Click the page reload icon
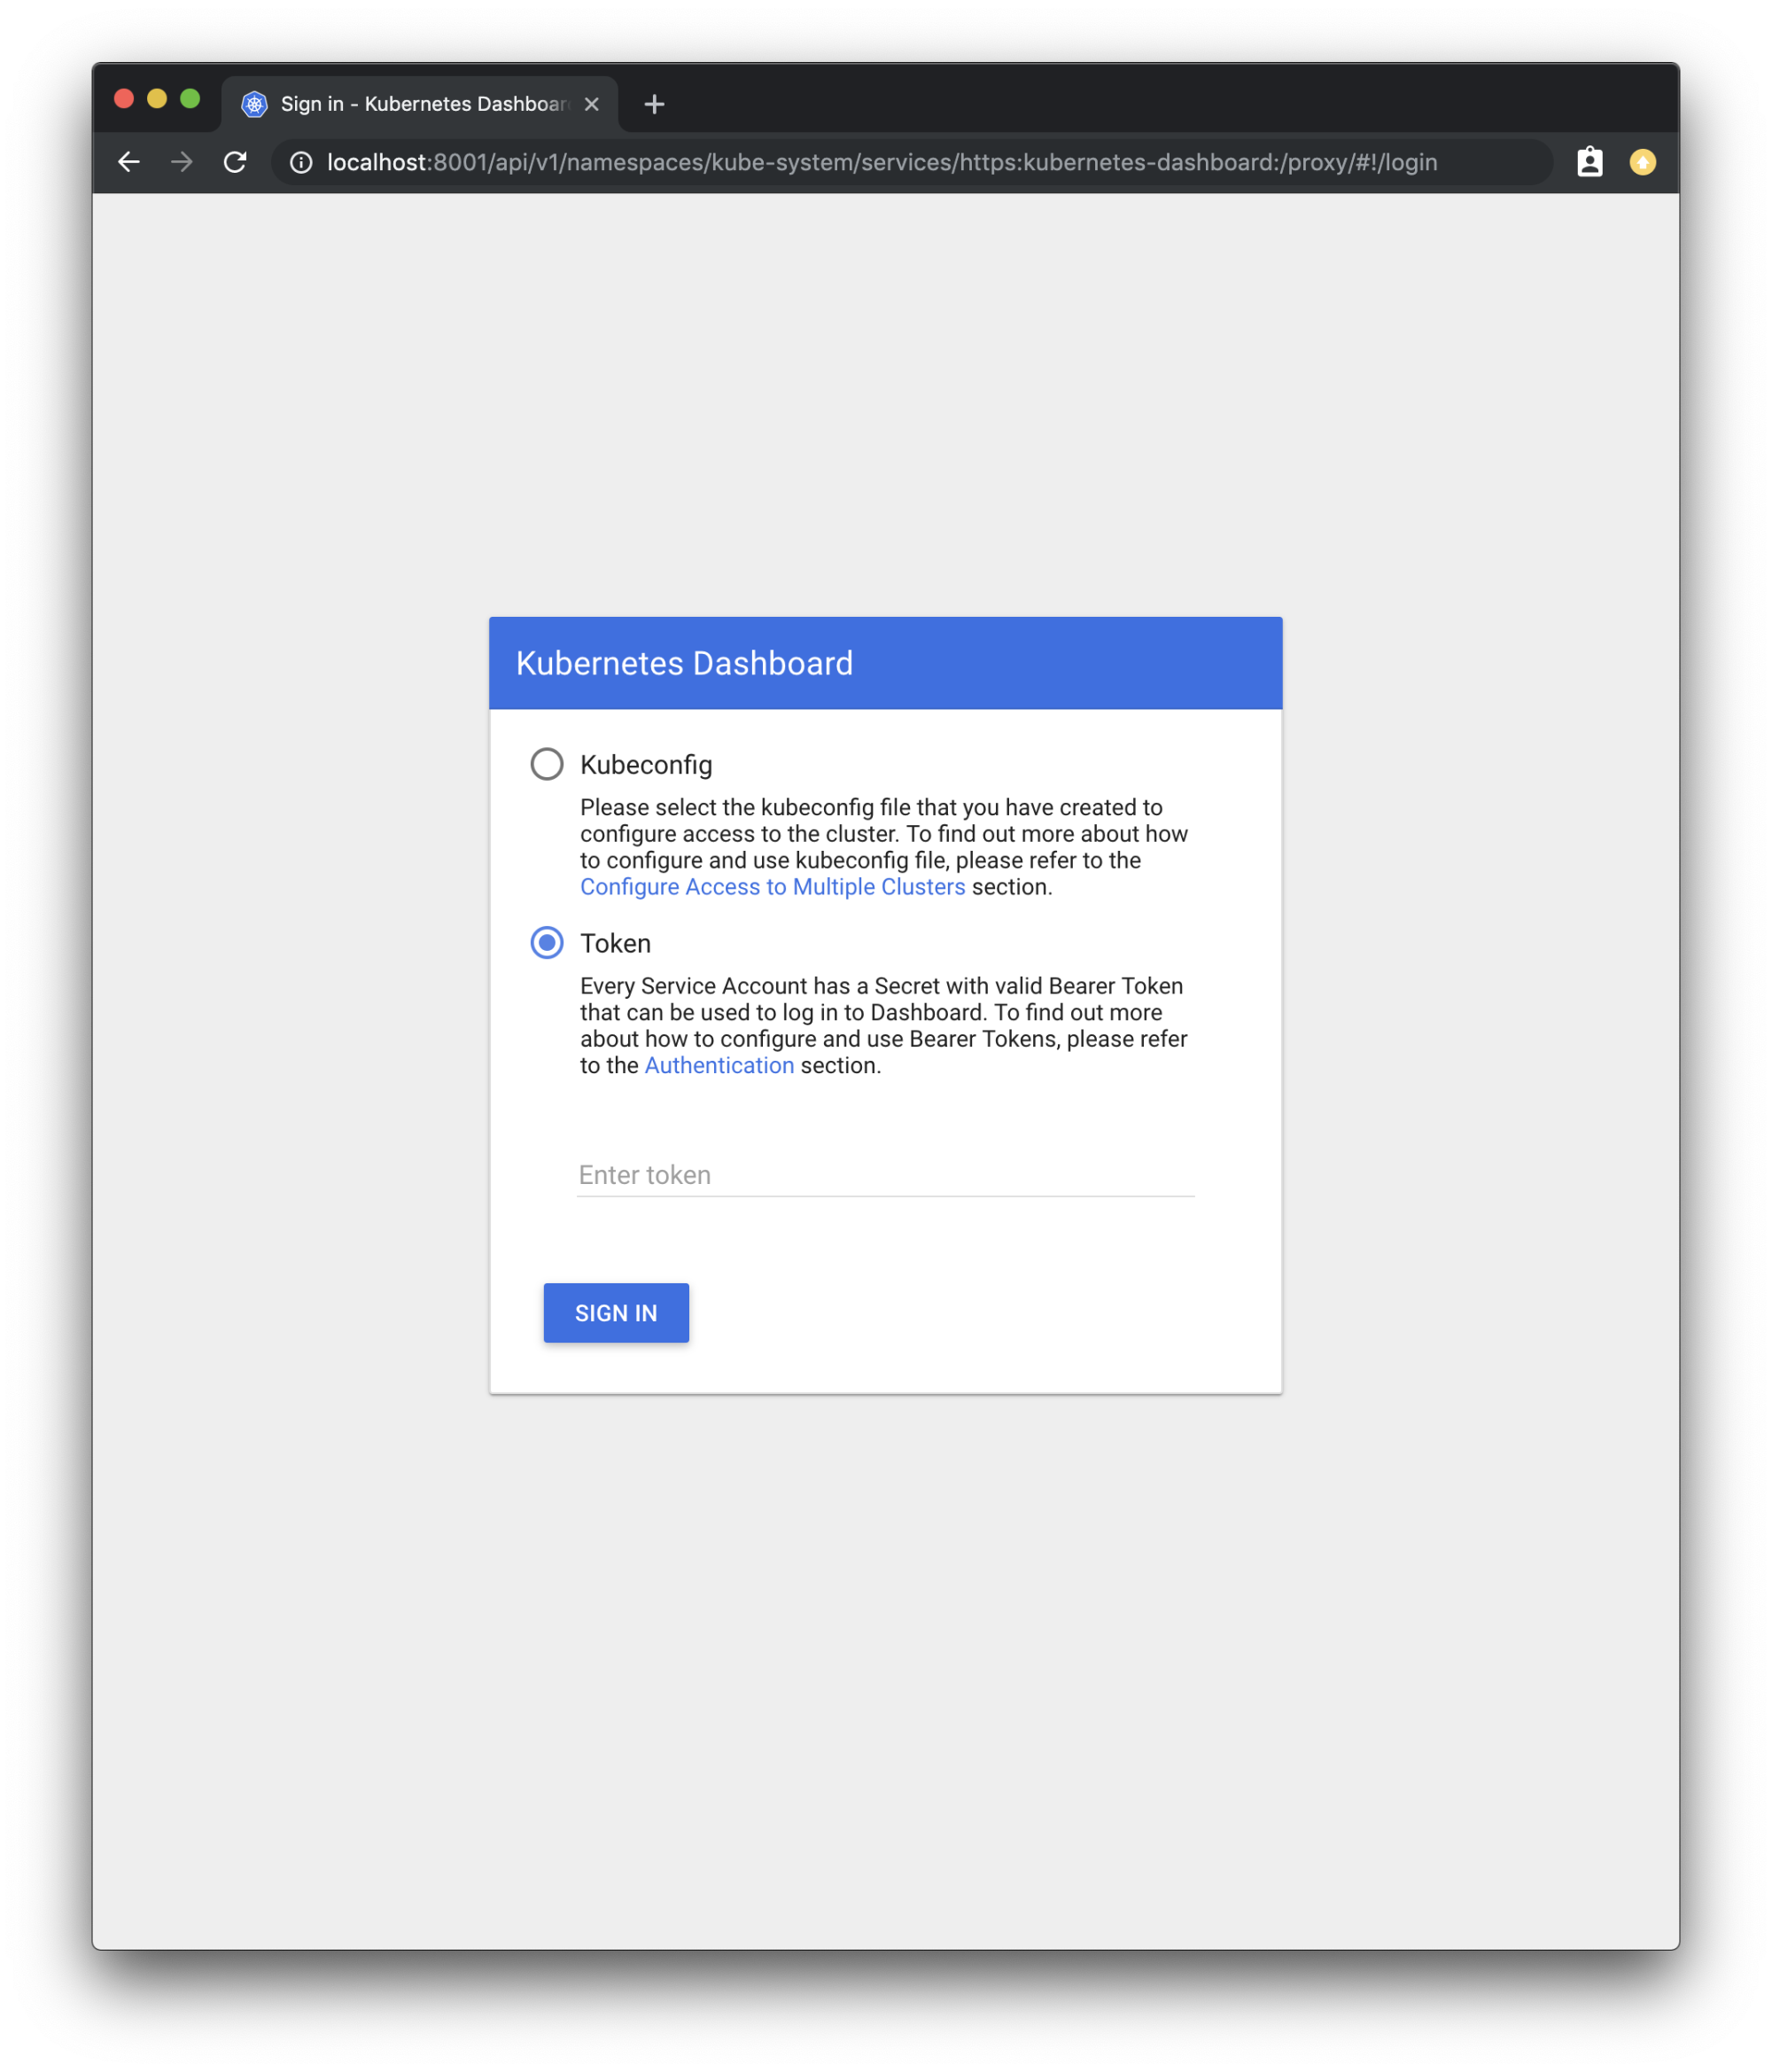The height and width of the screenshot is (2072, 1772). (x=236, y=161)
